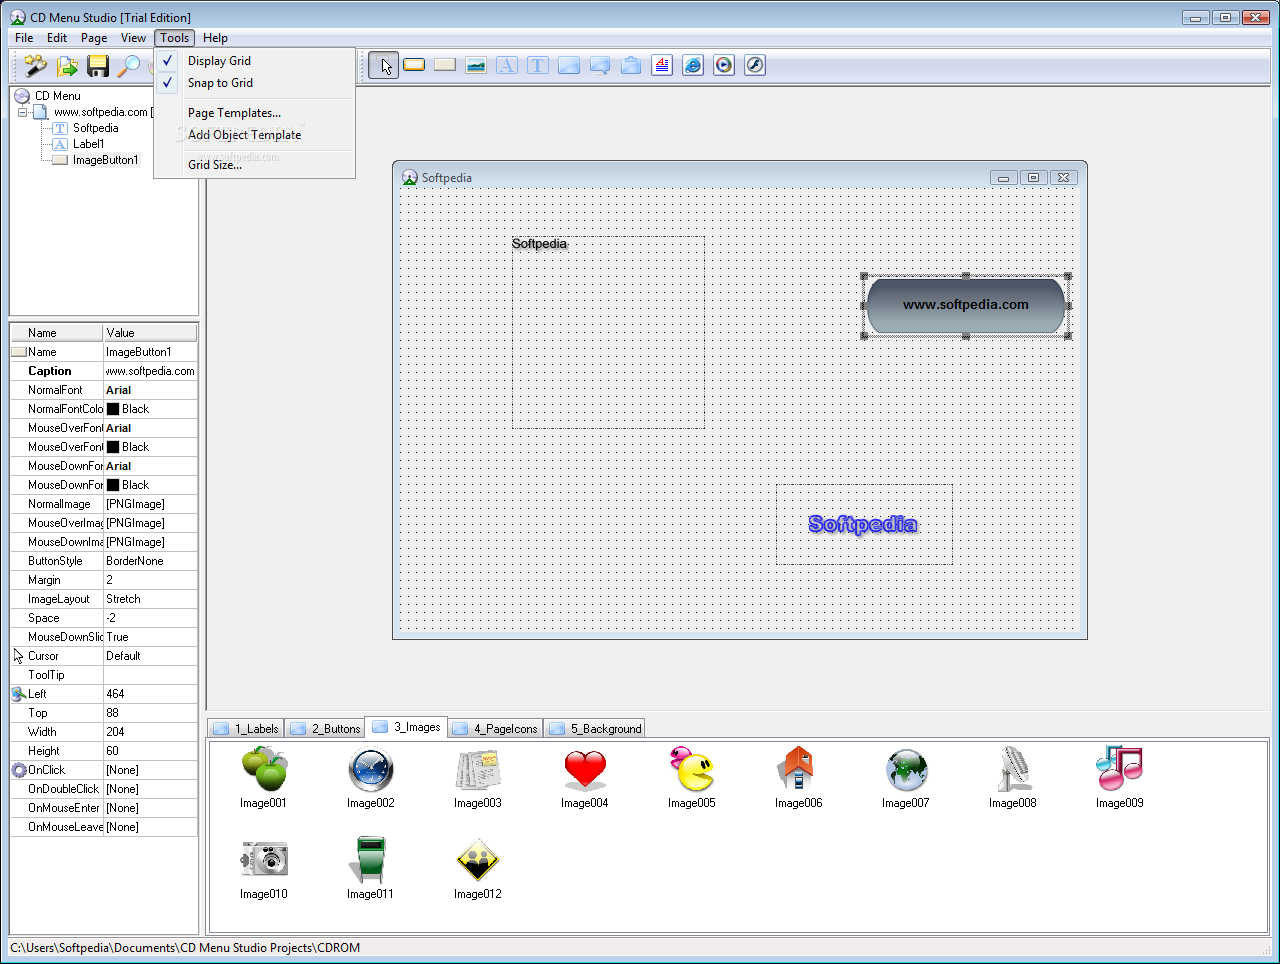Select the text box 'T' tool

pyautogui.click(x=538, y=65)
